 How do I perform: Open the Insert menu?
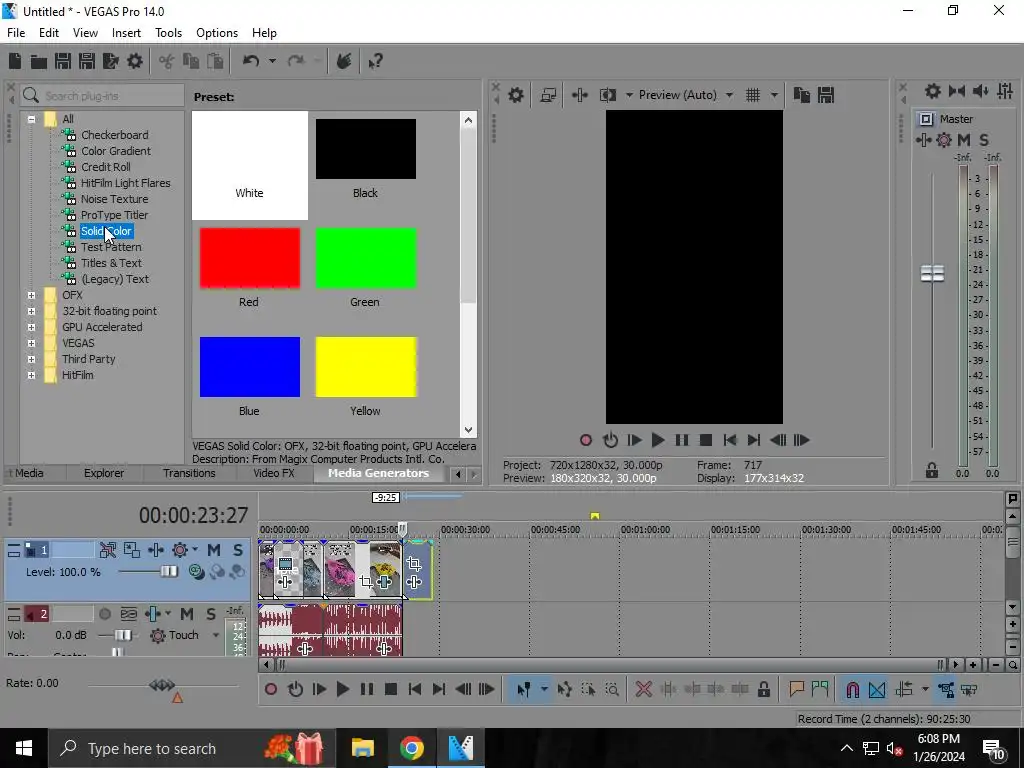click(x=126, y=33)
